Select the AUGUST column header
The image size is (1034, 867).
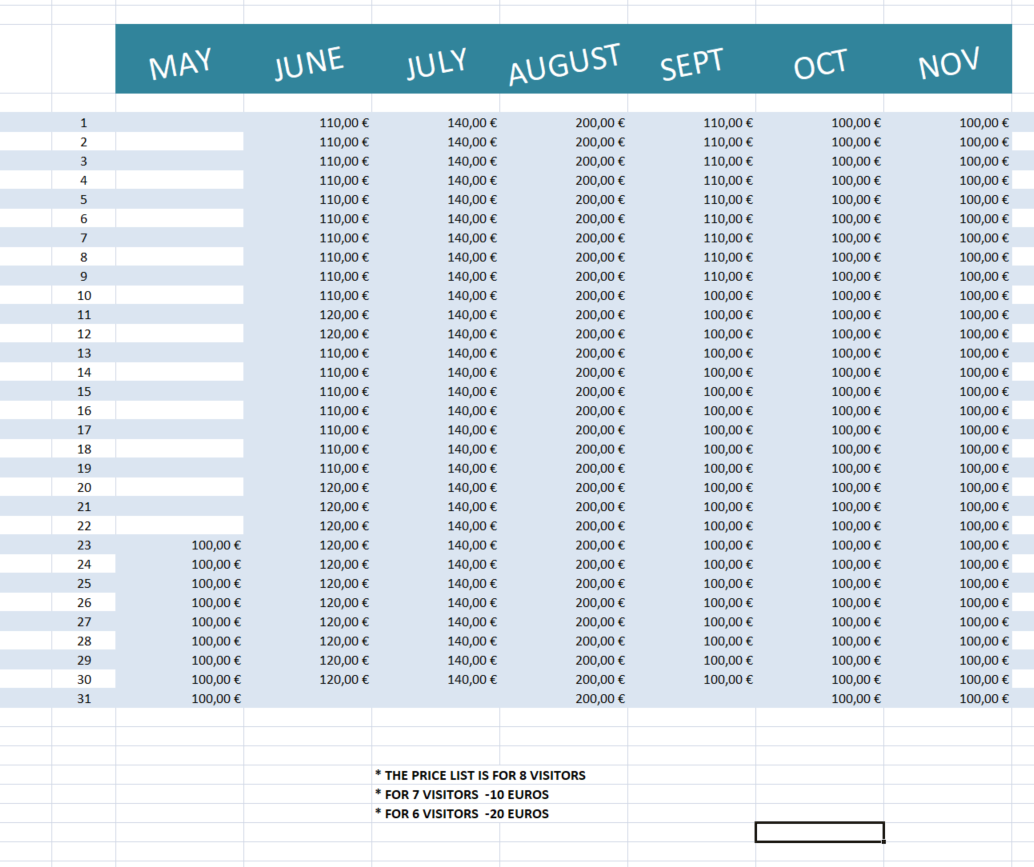point(564,64)
